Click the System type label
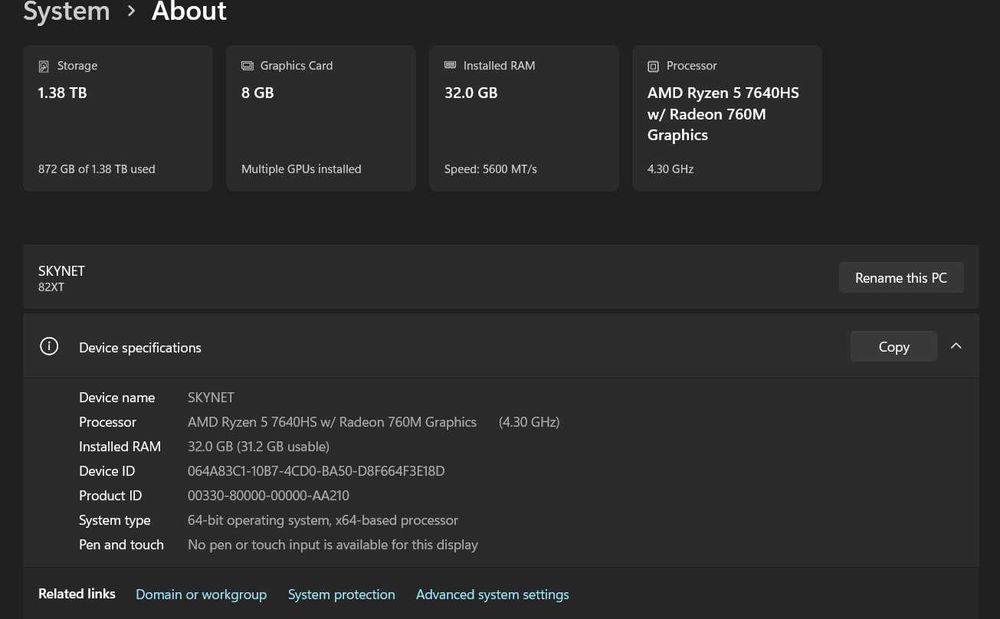Image resolution: width=1000 pixels, height=619 pixels. tap(115, 520)
